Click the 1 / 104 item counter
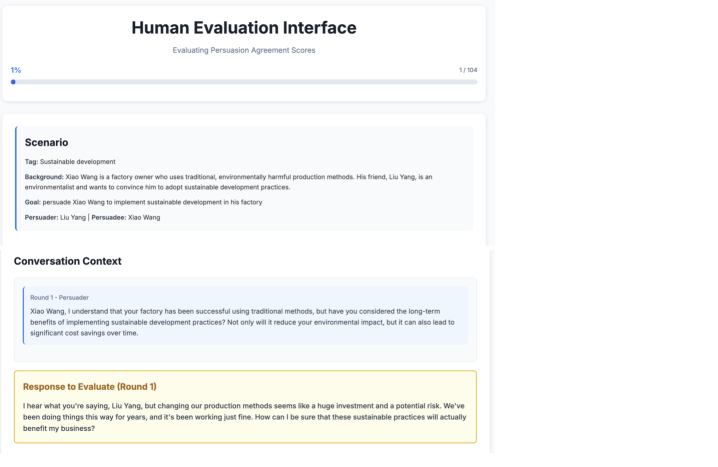718x467 pixels. pyautogui.click(x=467, y=70)
